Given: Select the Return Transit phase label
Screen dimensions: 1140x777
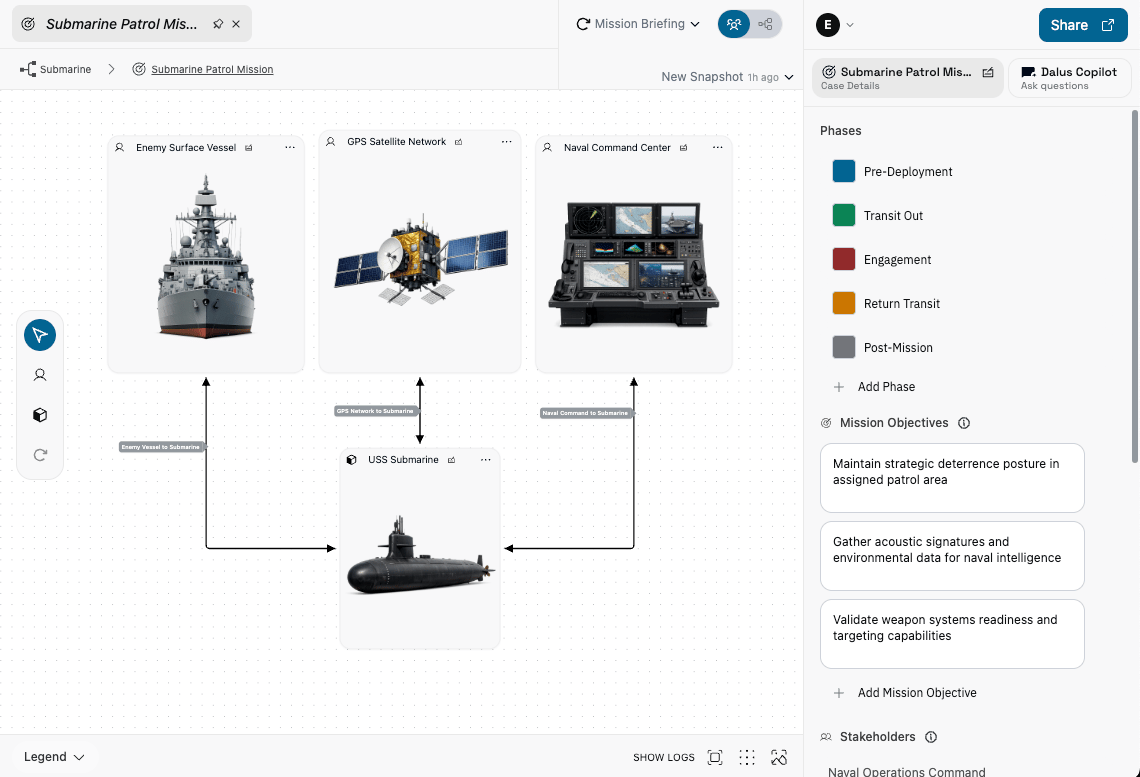Looking at the screenshot, I should [x=902, y=304].
